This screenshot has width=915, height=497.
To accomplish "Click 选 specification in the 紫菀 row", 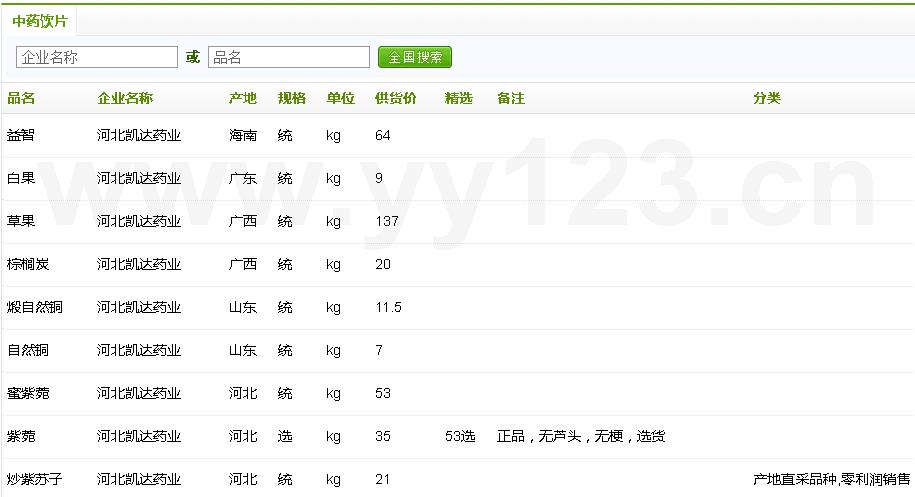I will pyautogui.click(x=285, y=436).
